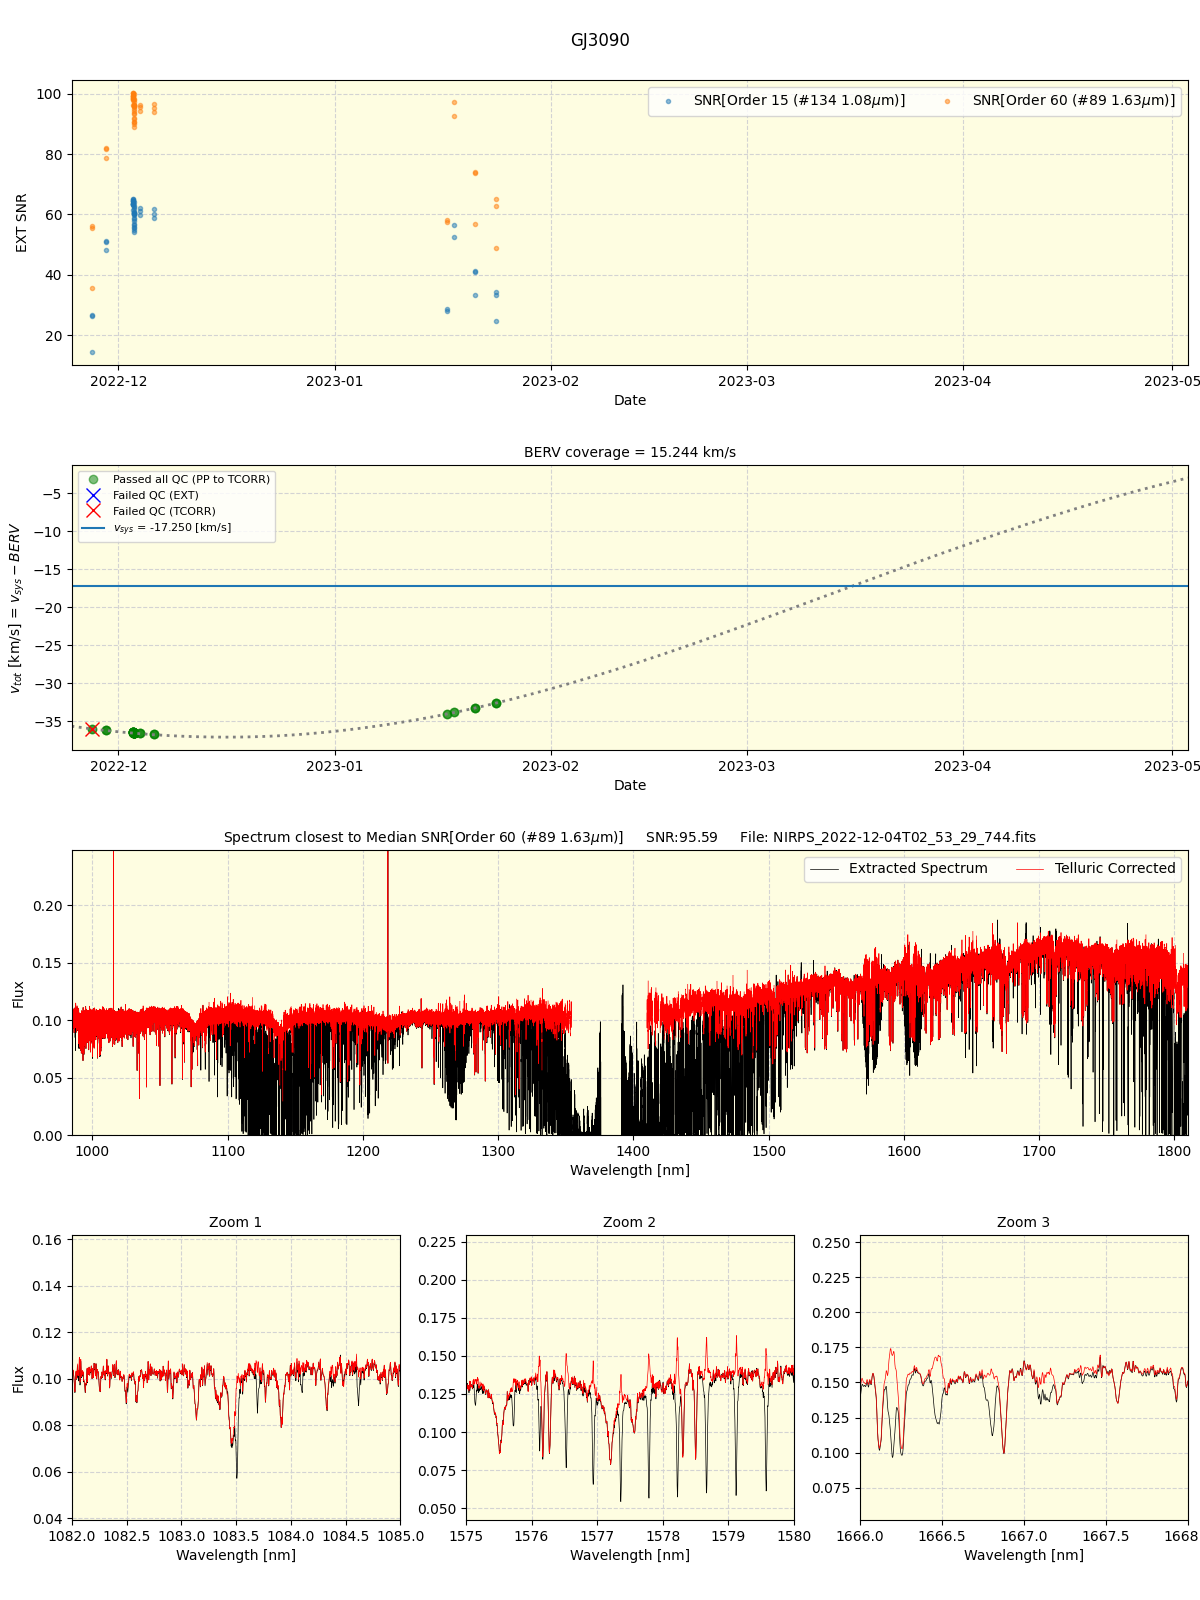Click 'Failed QC (EXT)' legend entry
This screenshot has width=1200, height=1600.
(x=142, y=495)
